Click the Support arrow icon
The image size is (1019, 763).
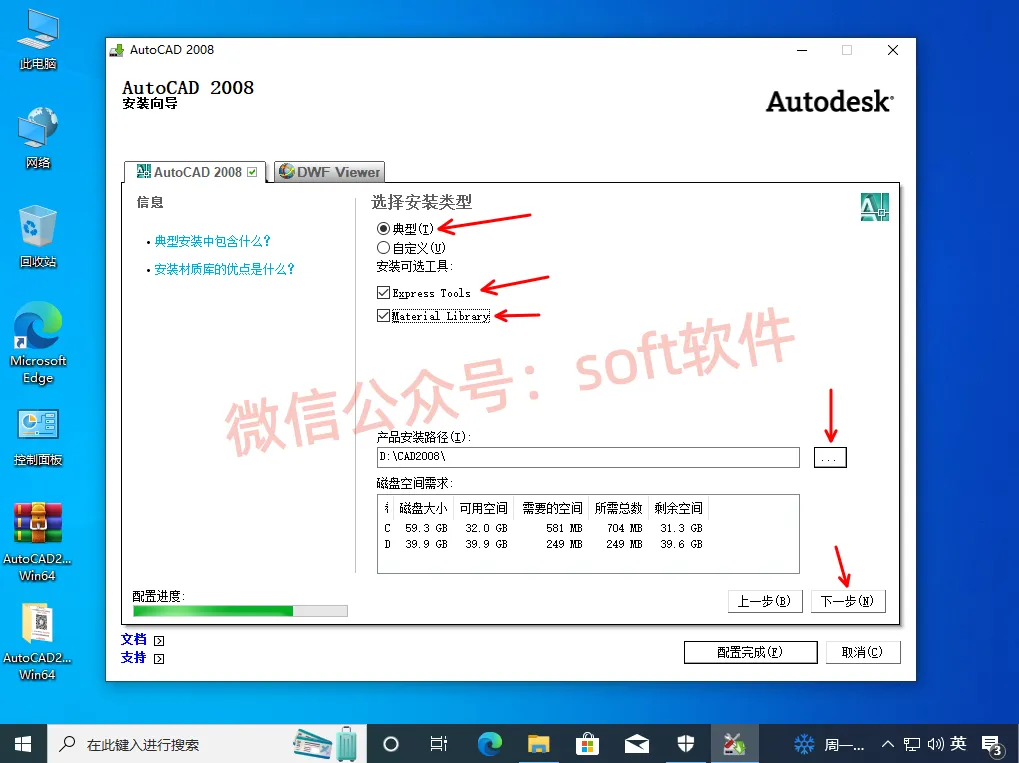(x=159, y=659)
